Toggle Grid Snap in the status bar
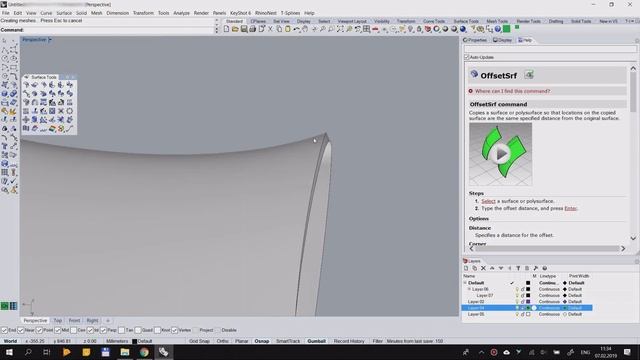640x360 pixels. [x=199, y=341]
